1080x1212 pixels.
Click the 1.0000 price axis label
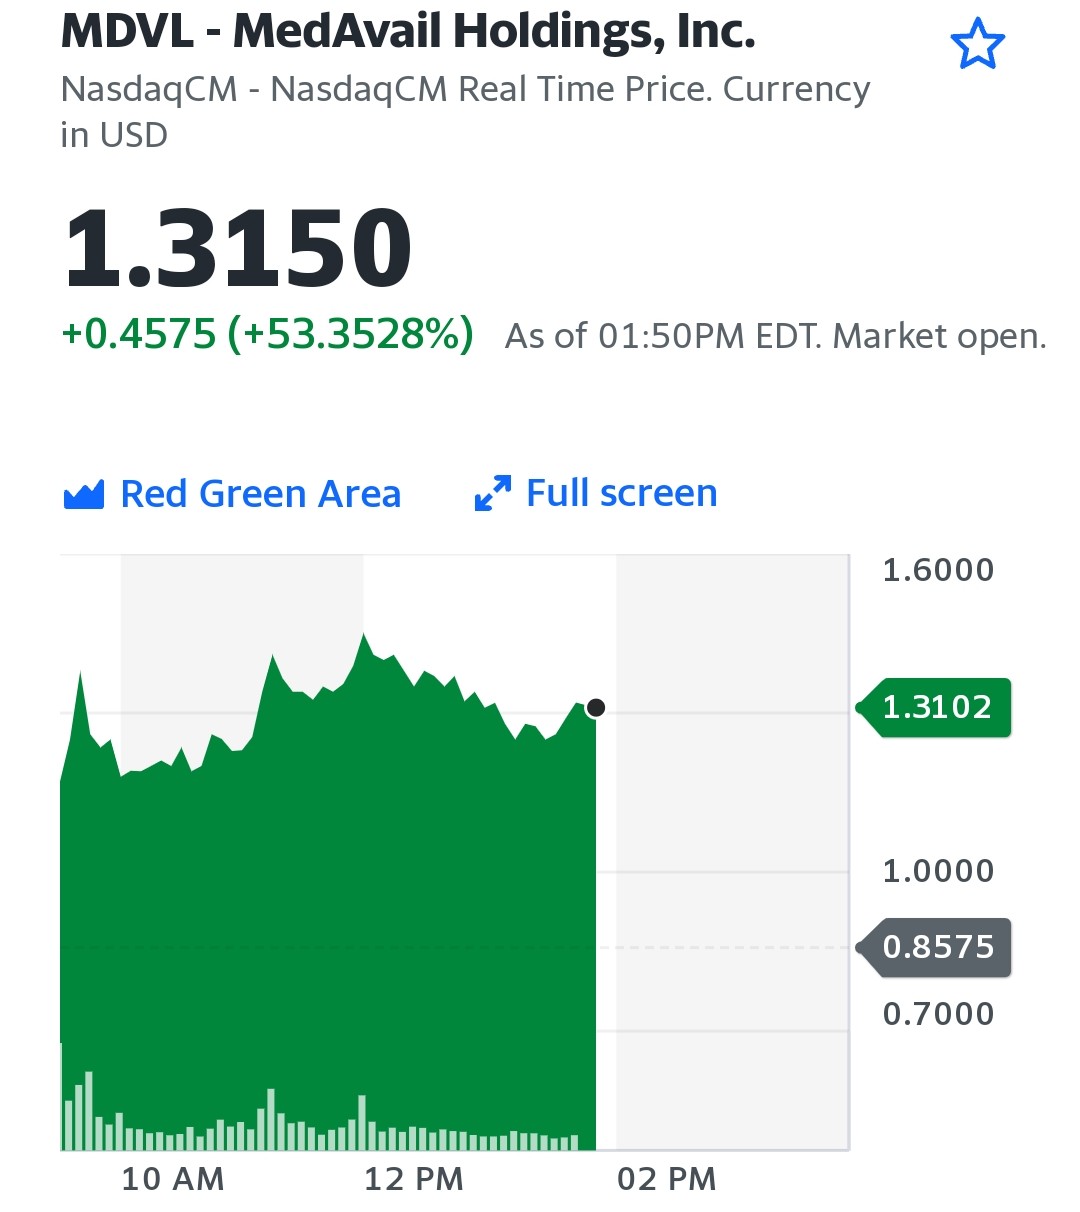938,871
